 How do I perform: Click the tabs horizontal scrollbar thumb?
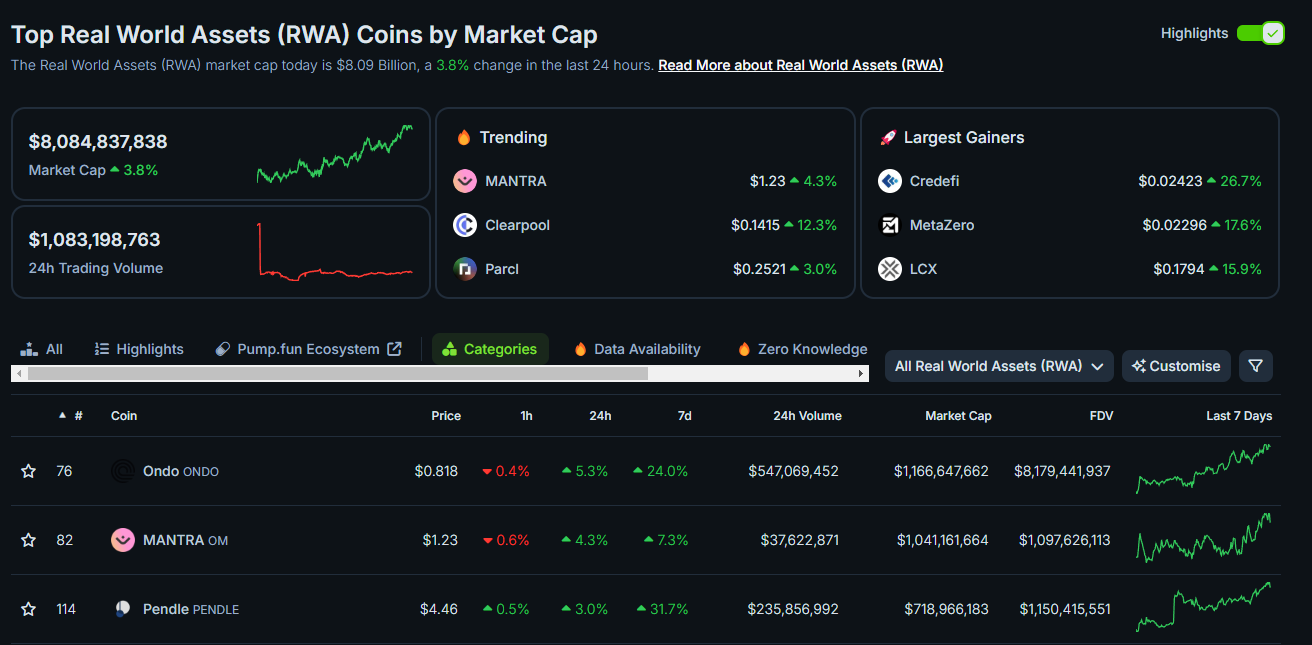(x=338, y=373)
